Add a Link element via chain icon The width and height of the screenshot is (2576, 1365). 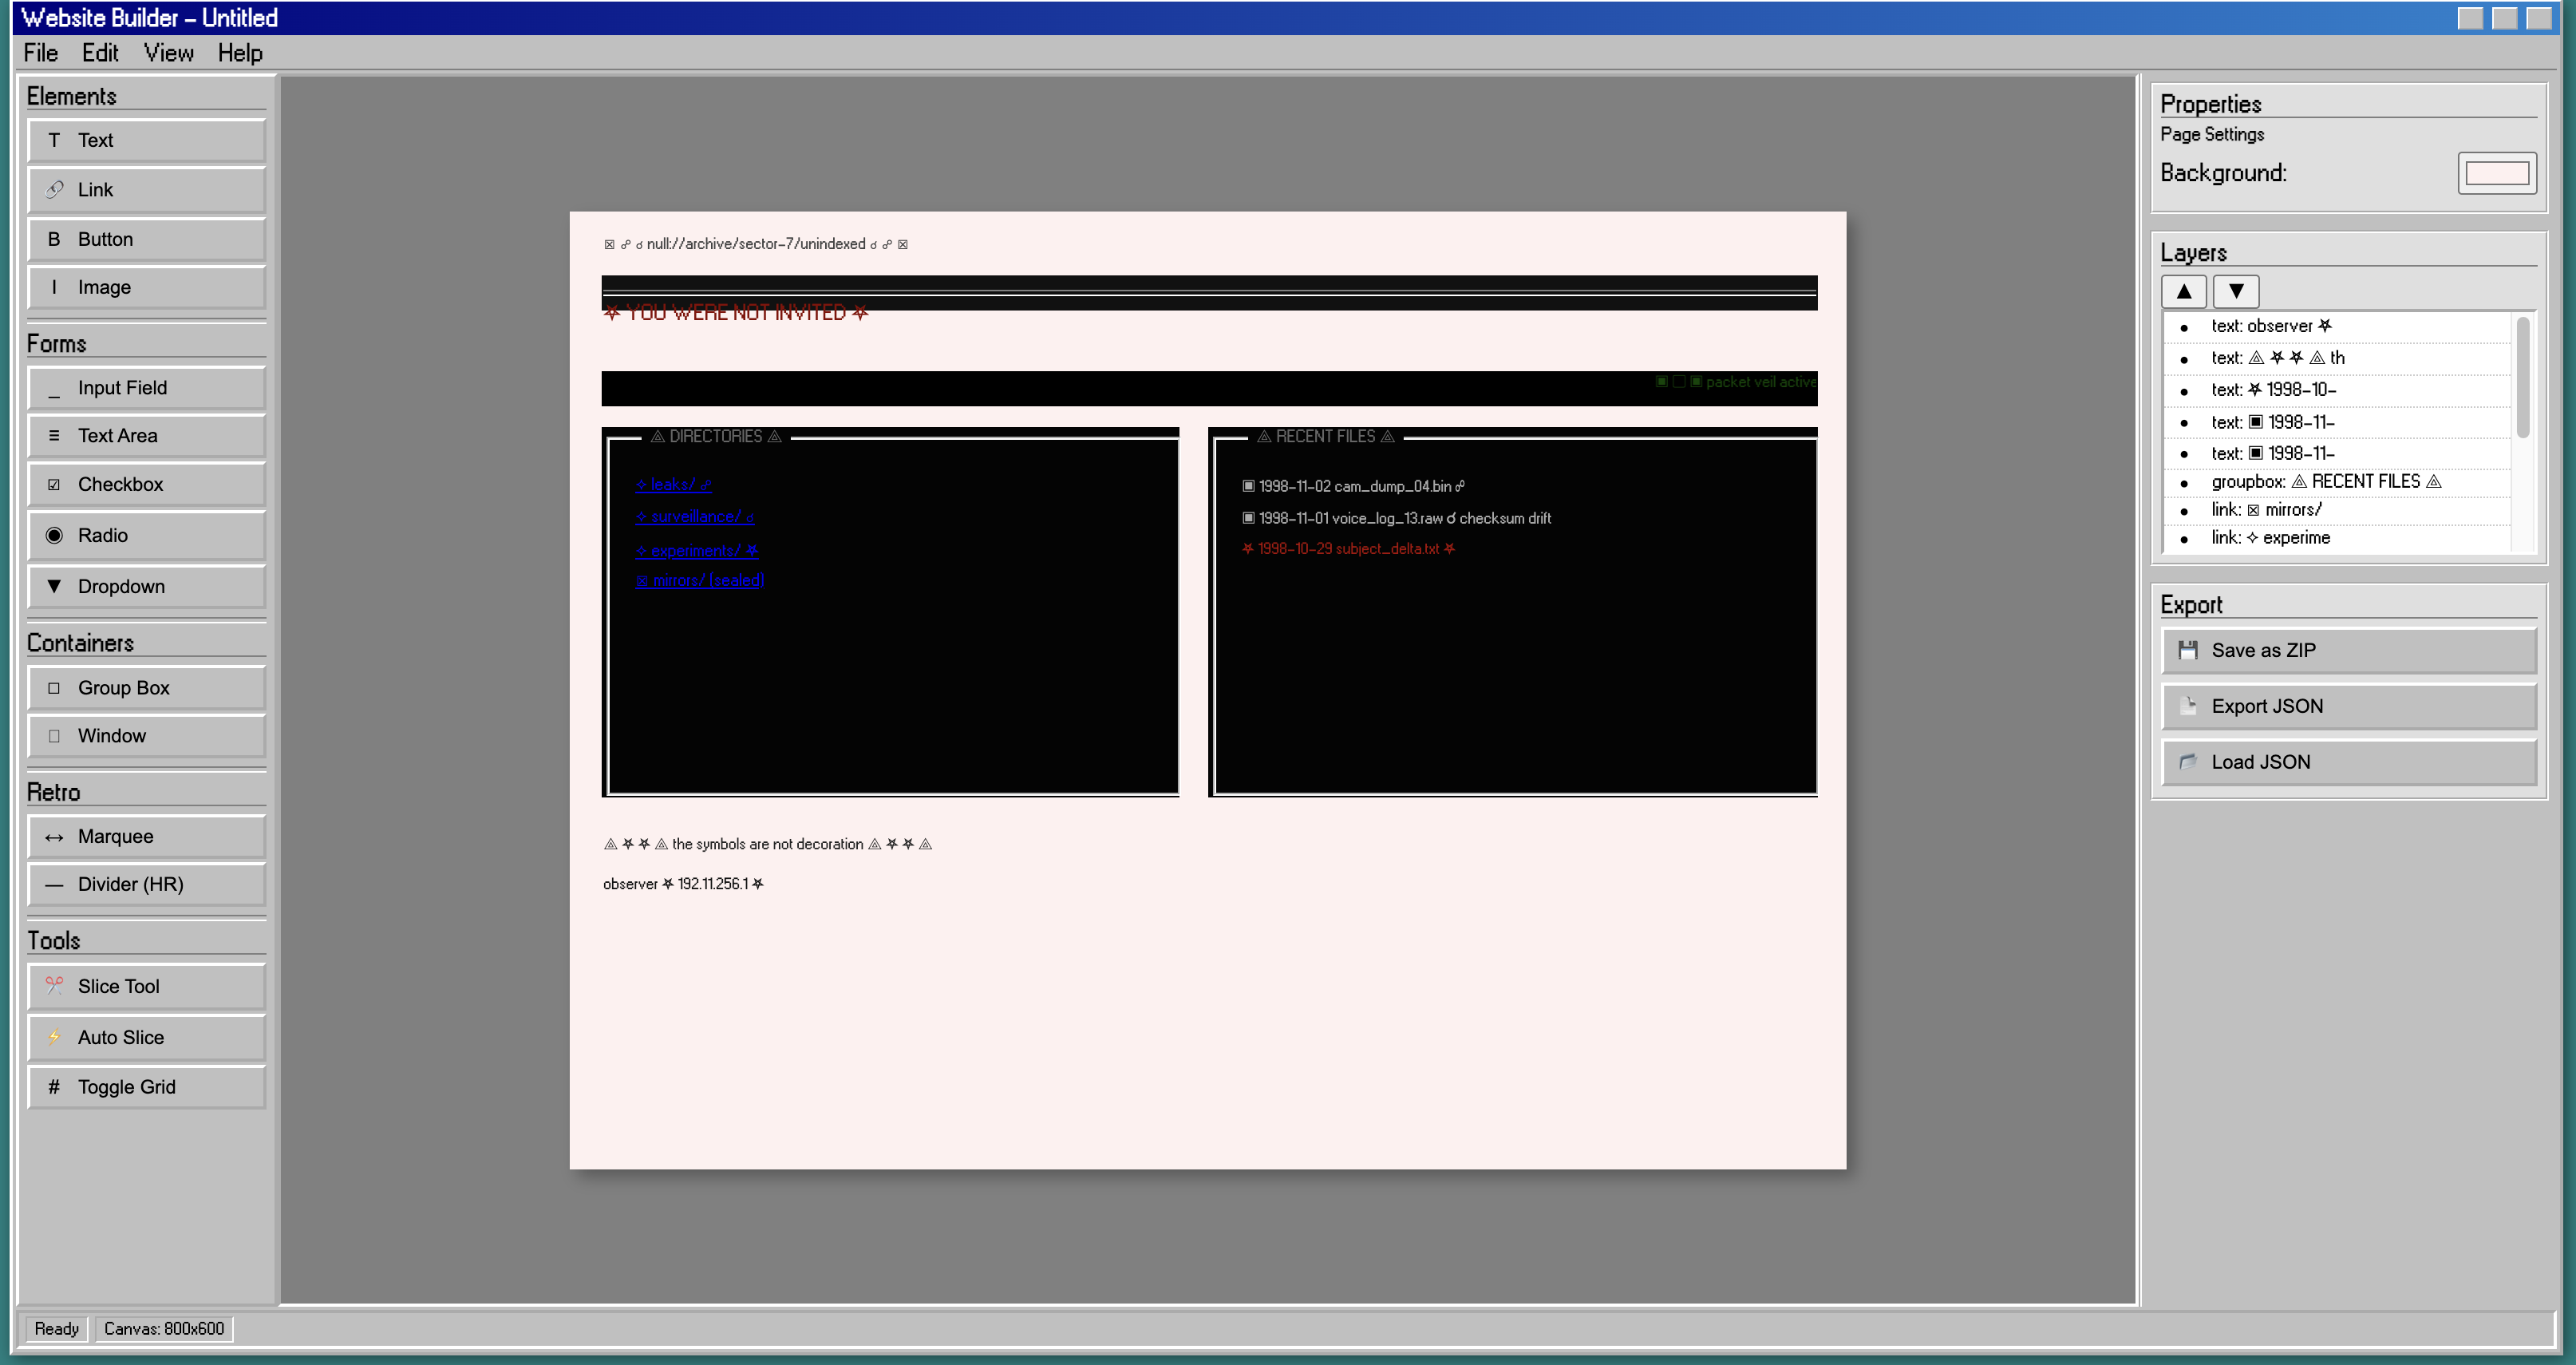point(54,189)
